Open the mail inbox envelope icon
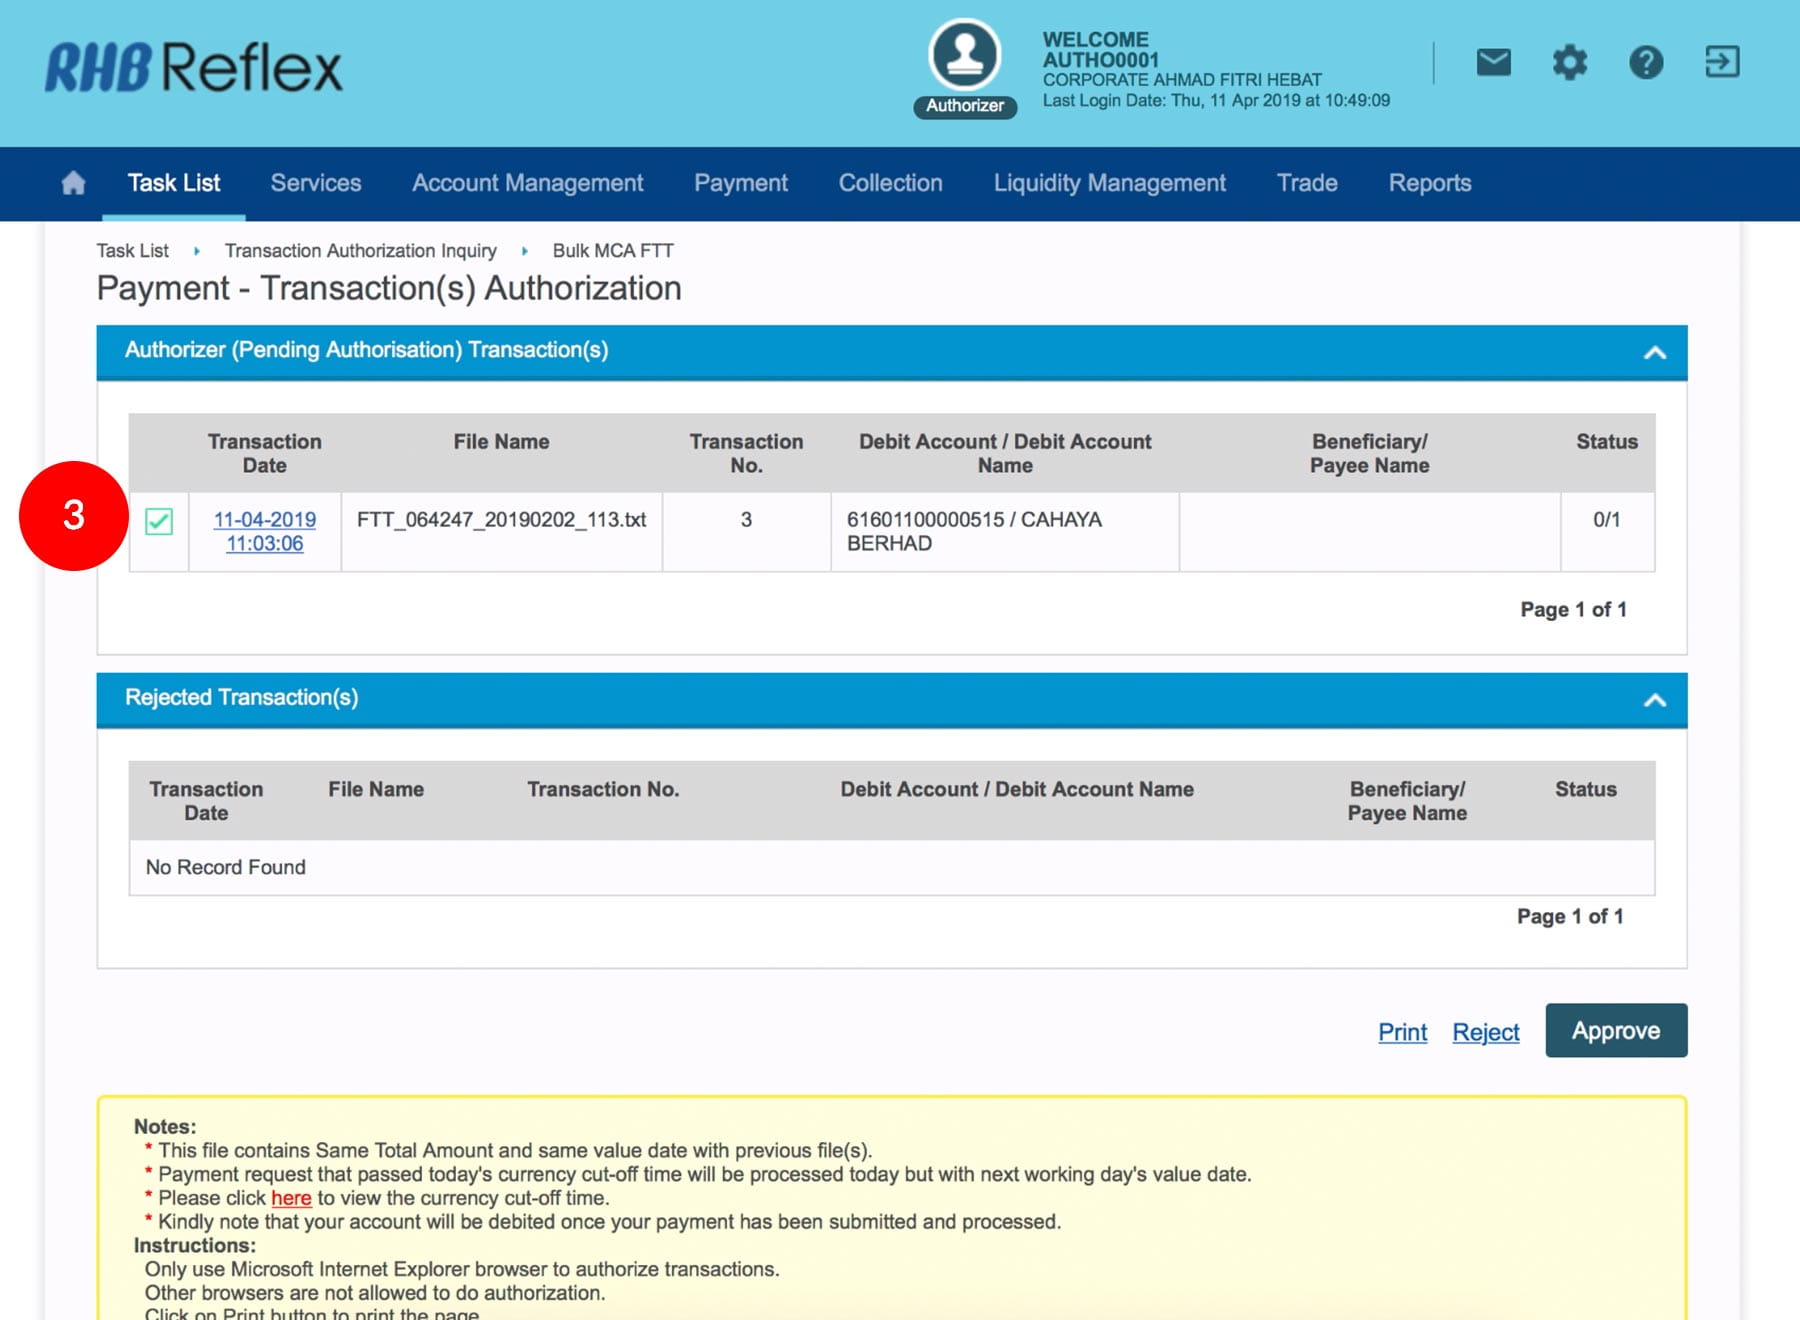 pyautogui.click(x=1493, y=63)
